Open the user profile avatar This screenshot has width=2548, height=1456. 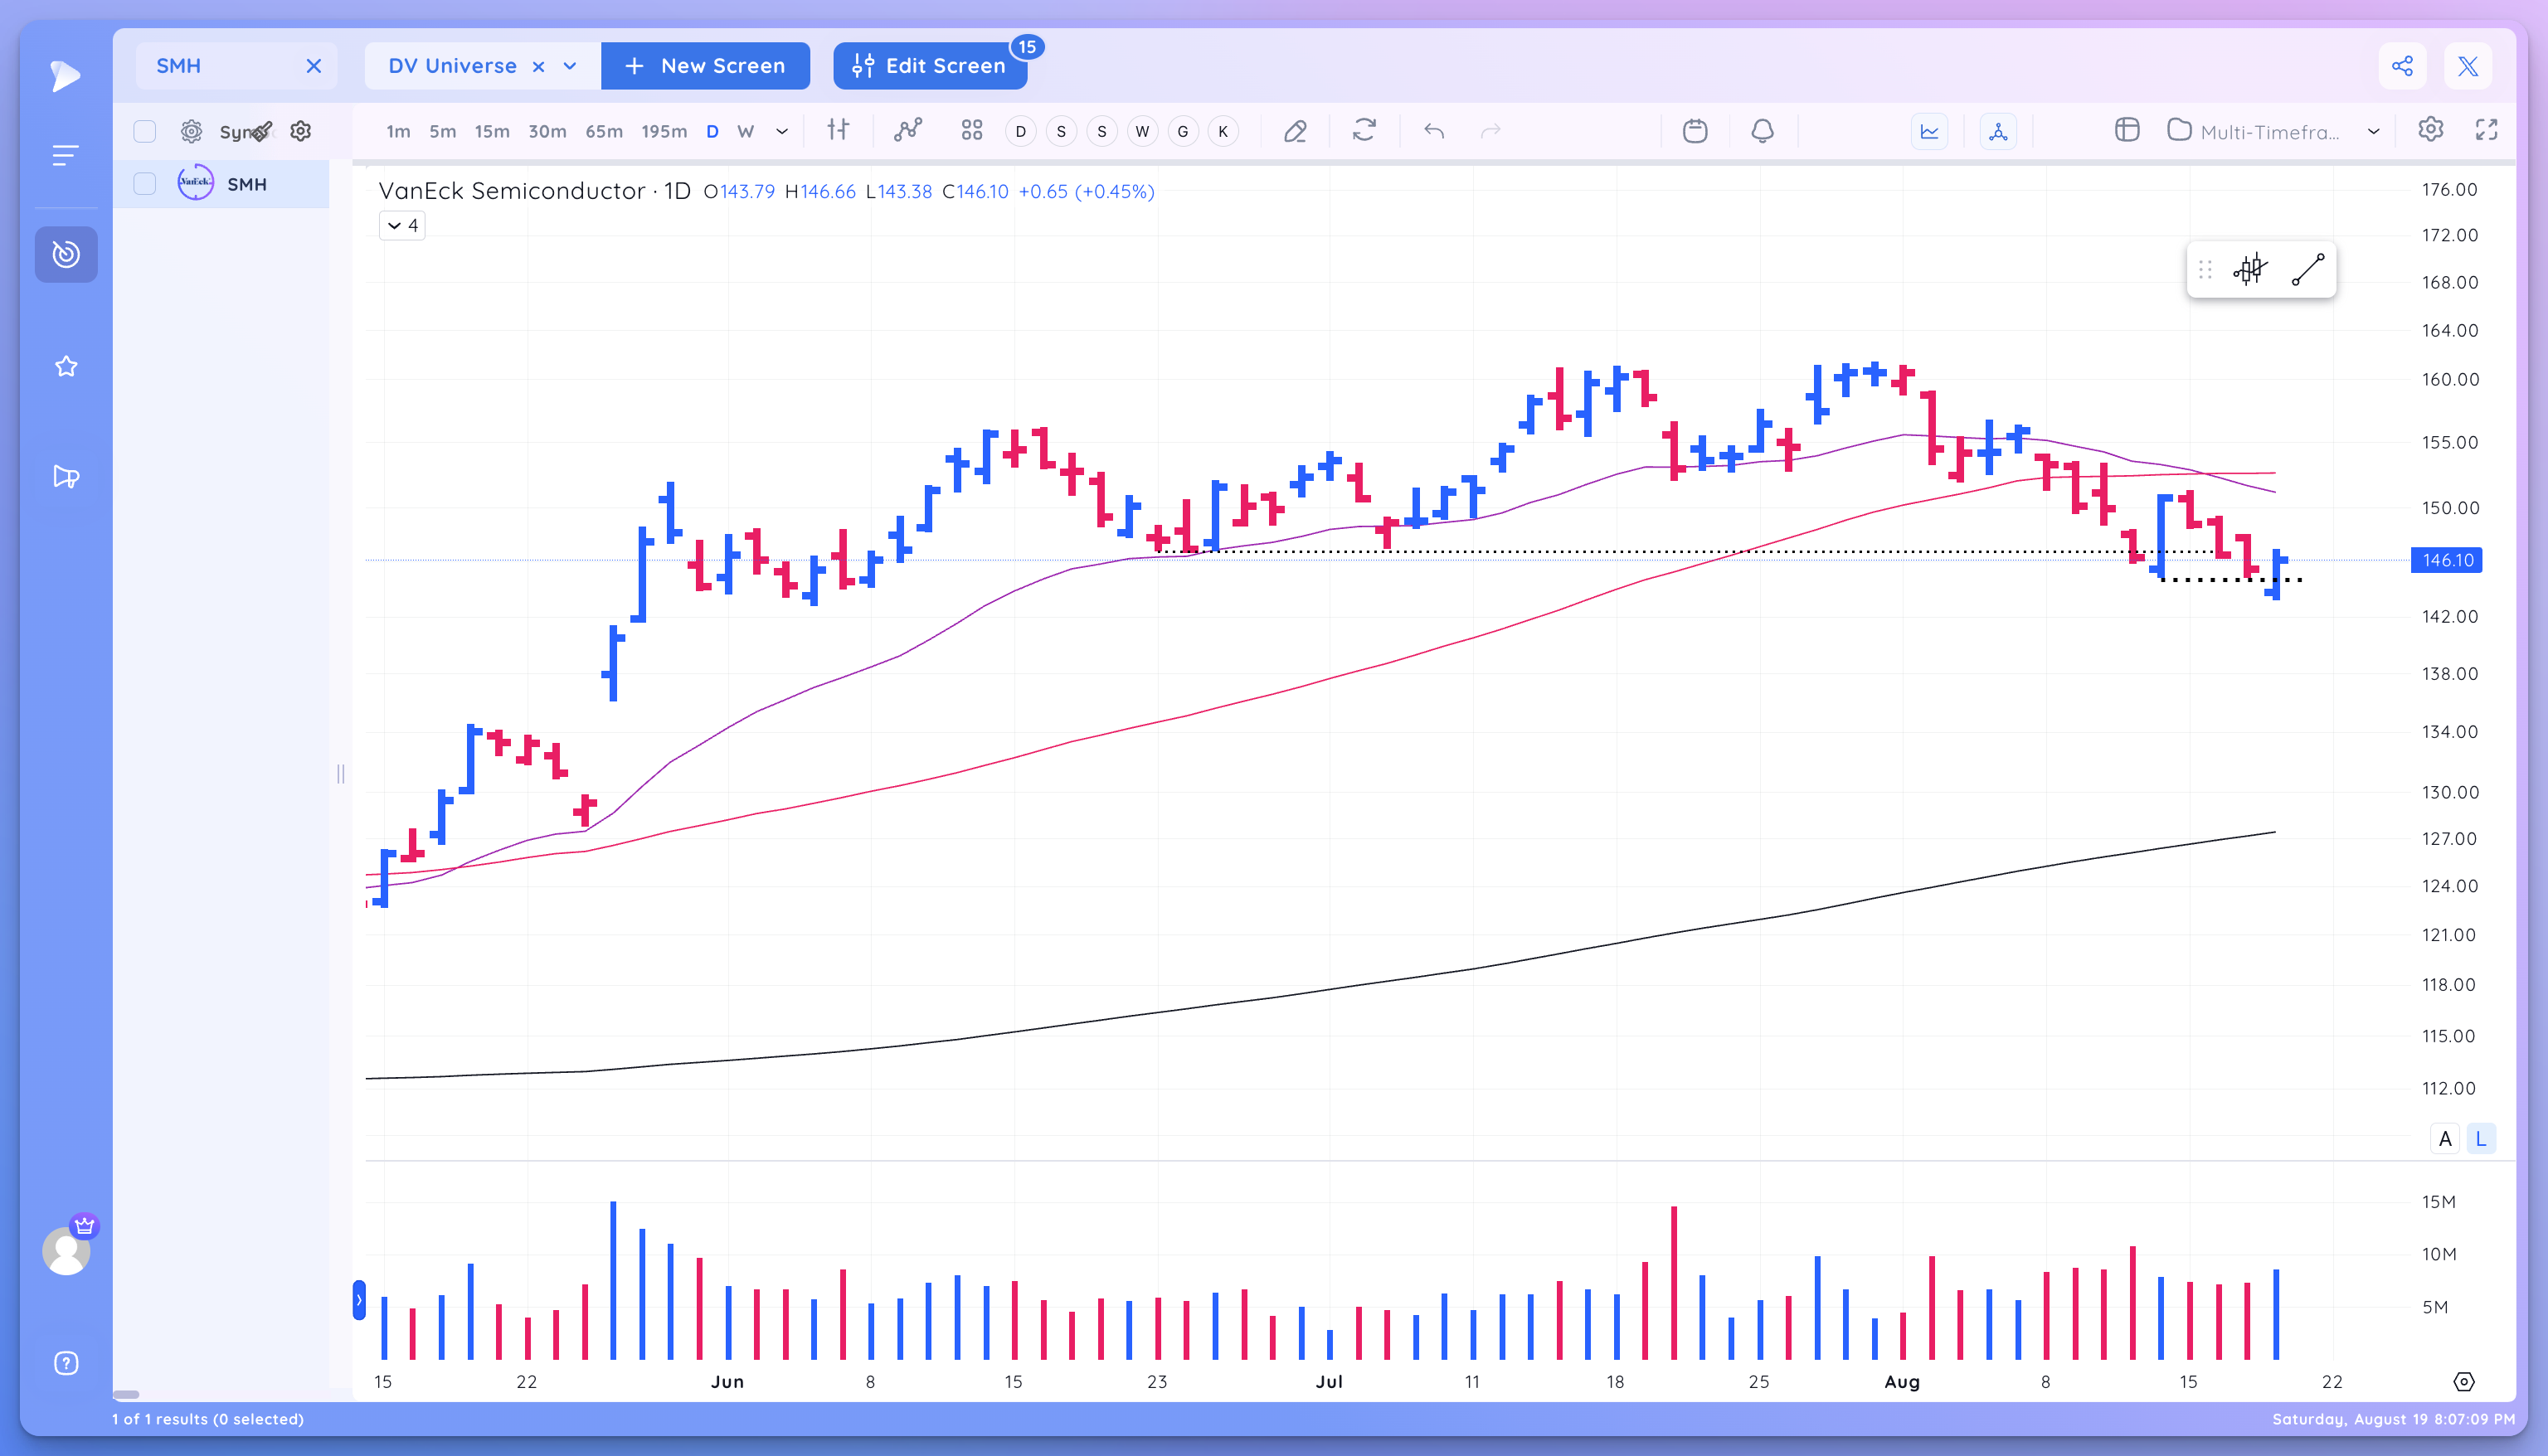[67, 1251]
